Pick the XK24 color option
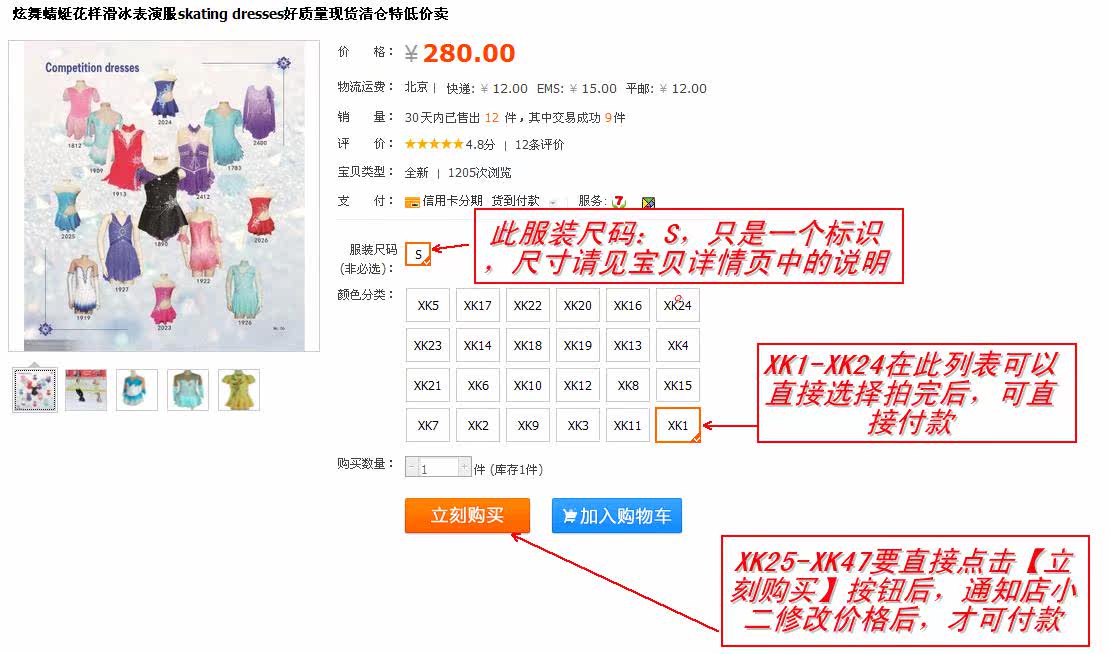Viewport: 1110px width, 654px height. click(677, 305)
